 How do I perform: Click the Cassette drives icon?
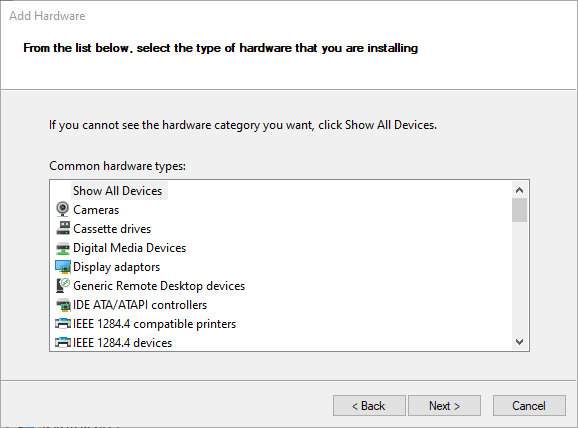63,228
